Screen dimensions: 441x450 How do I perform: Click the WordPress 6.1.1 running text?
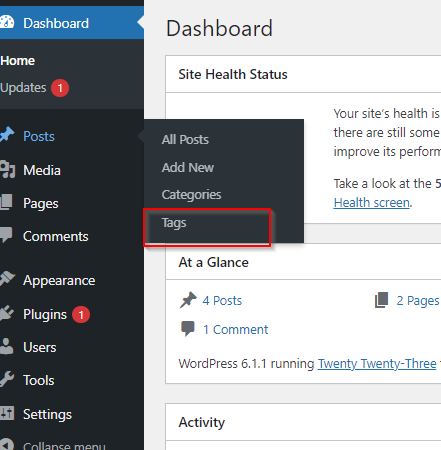point(246,363)
